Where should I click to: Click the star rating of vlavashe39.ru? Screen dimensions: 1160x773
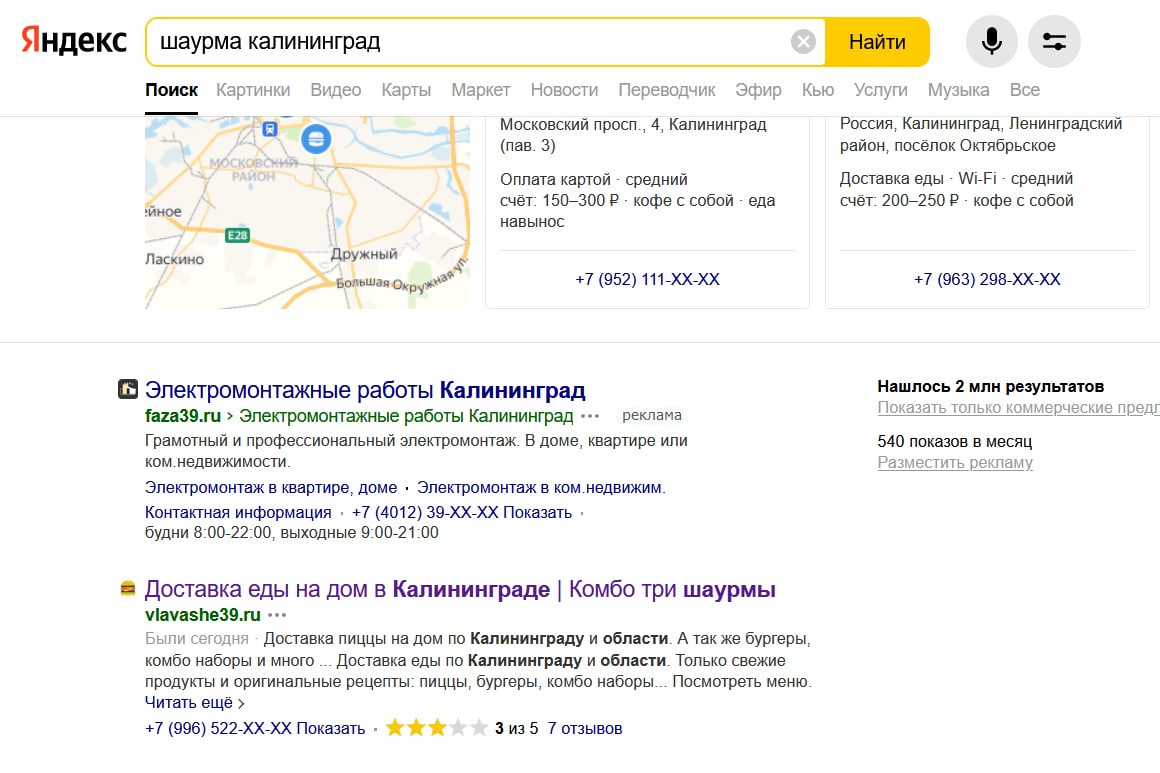coord(436,728)
